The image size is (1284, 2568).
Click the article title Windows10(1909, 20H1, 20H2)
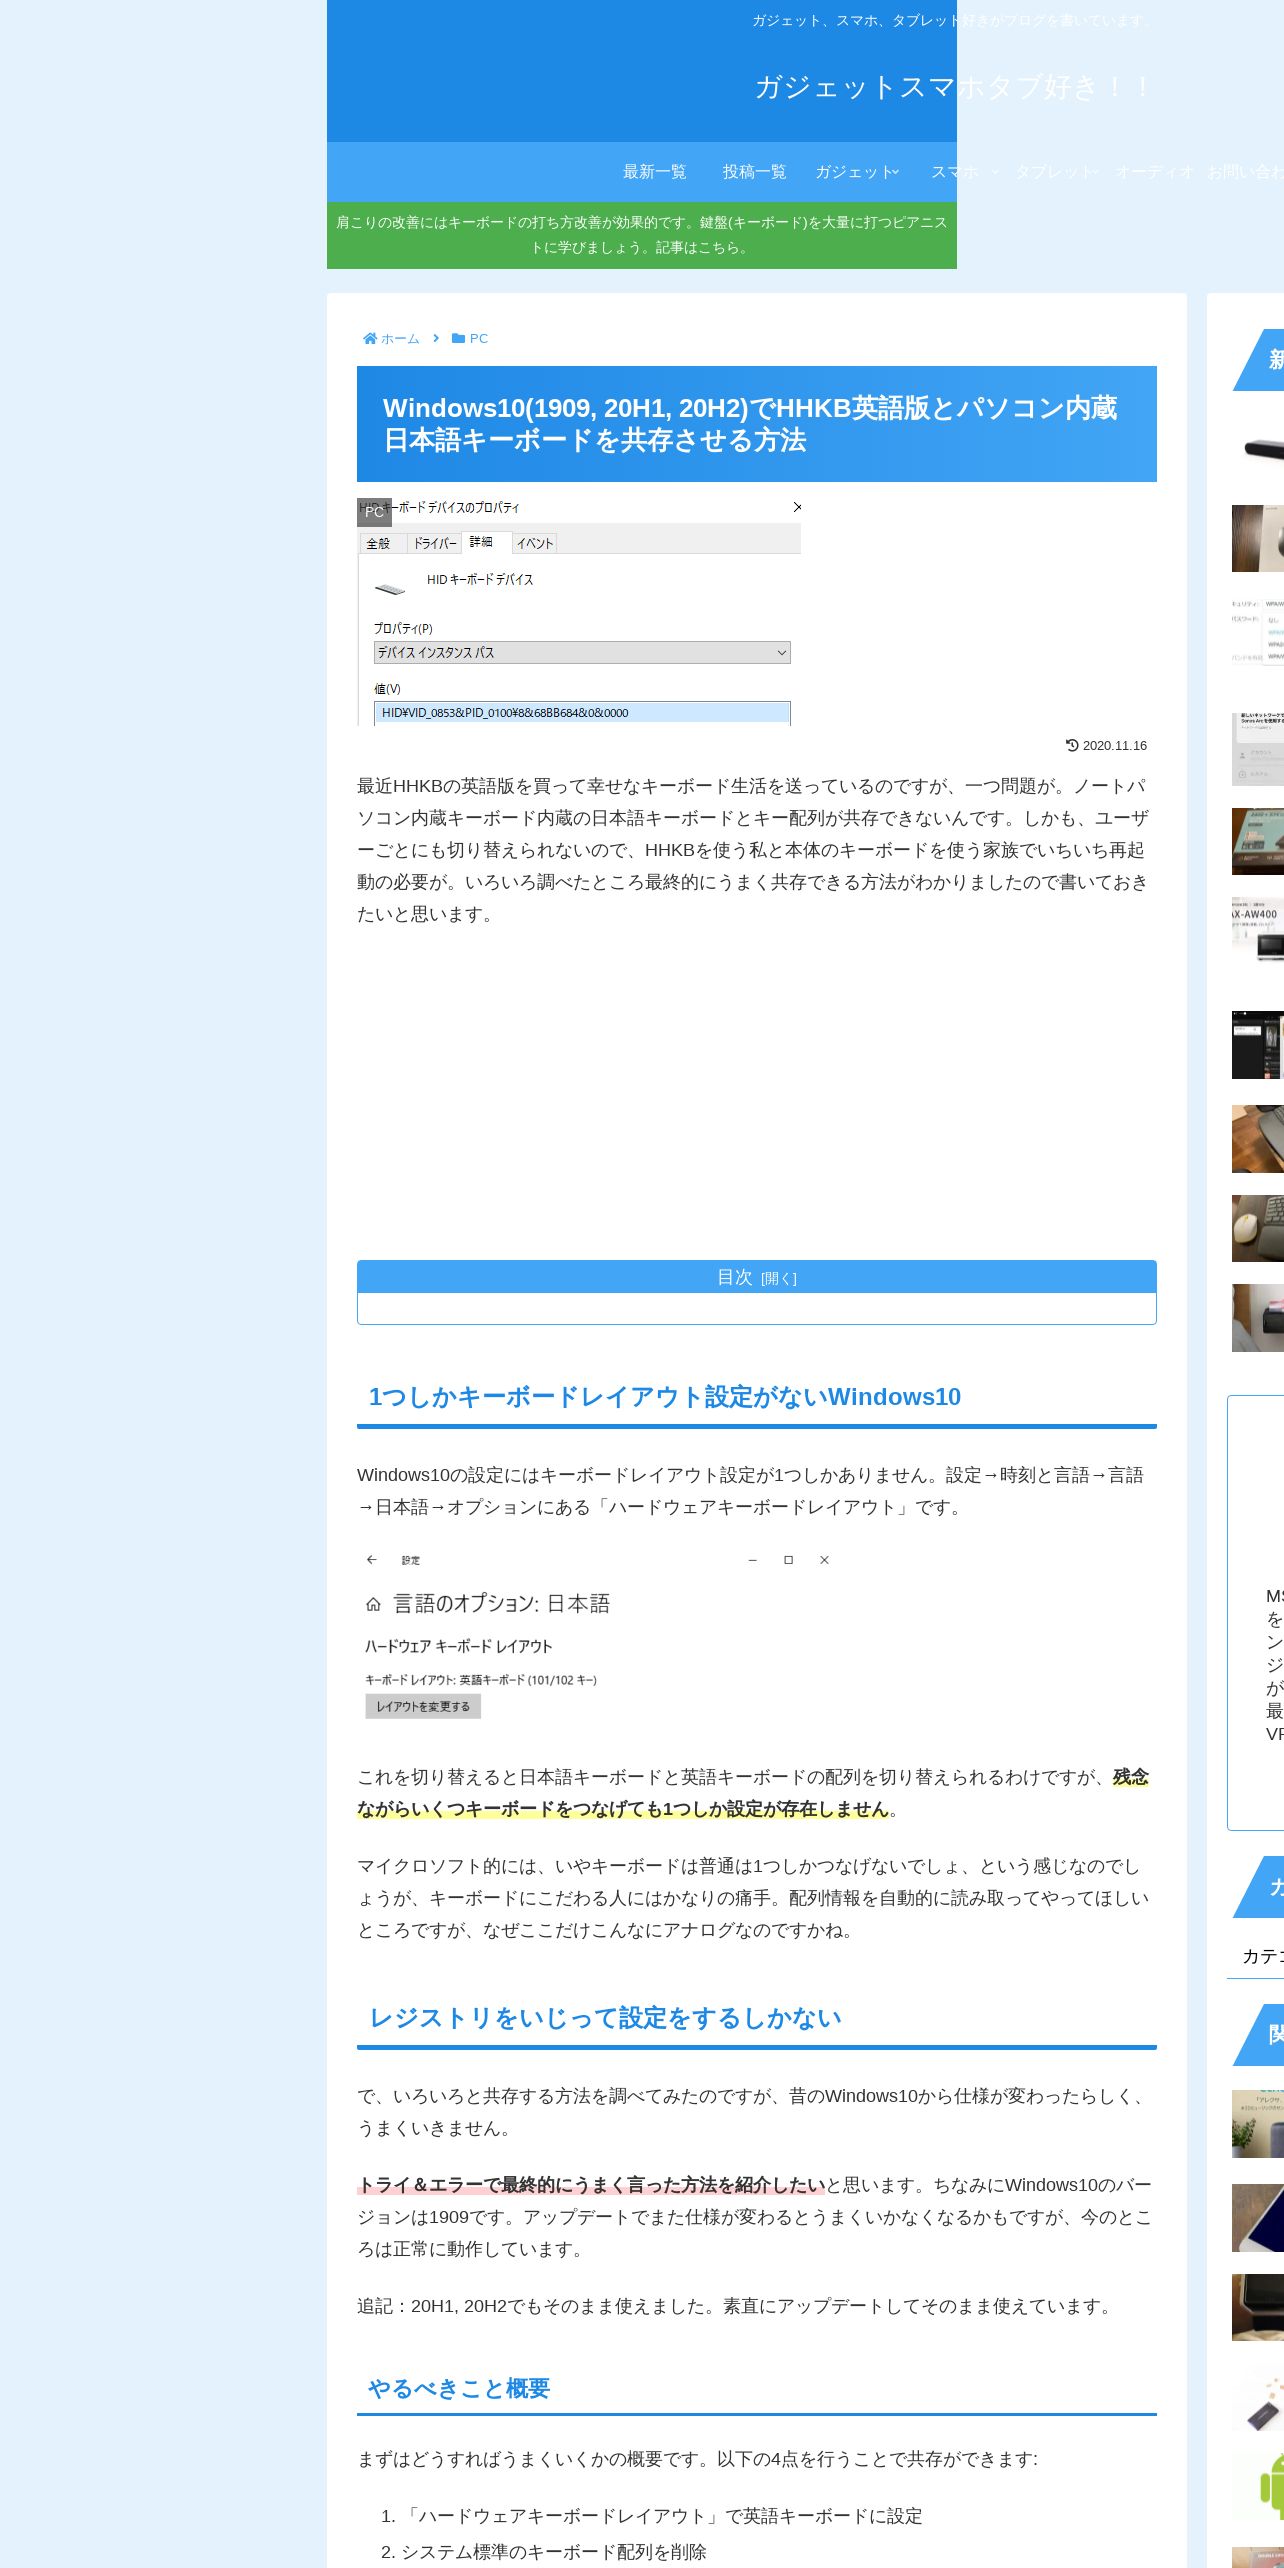coord(757,424)
